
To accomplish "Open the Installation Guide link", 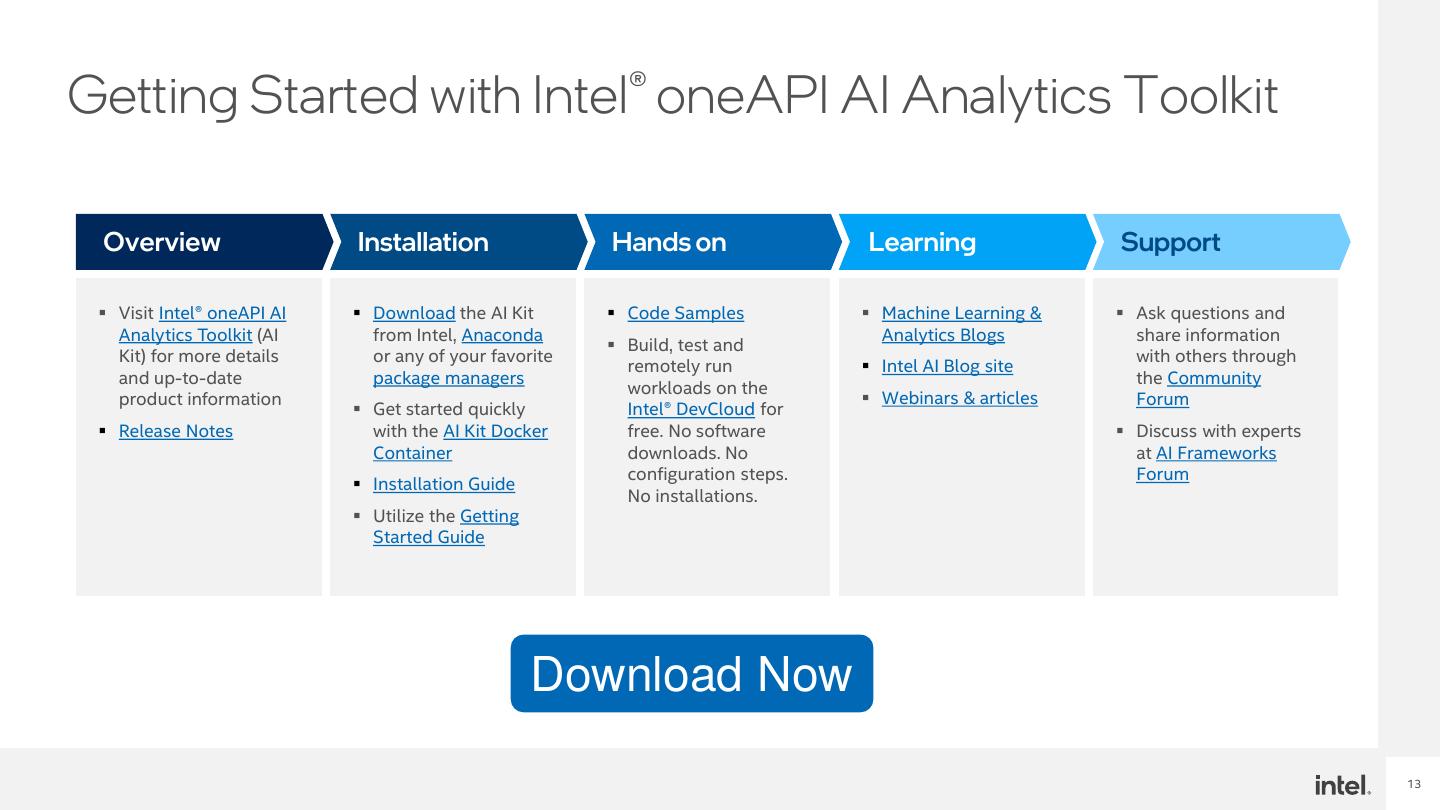I will click(444, 484).
